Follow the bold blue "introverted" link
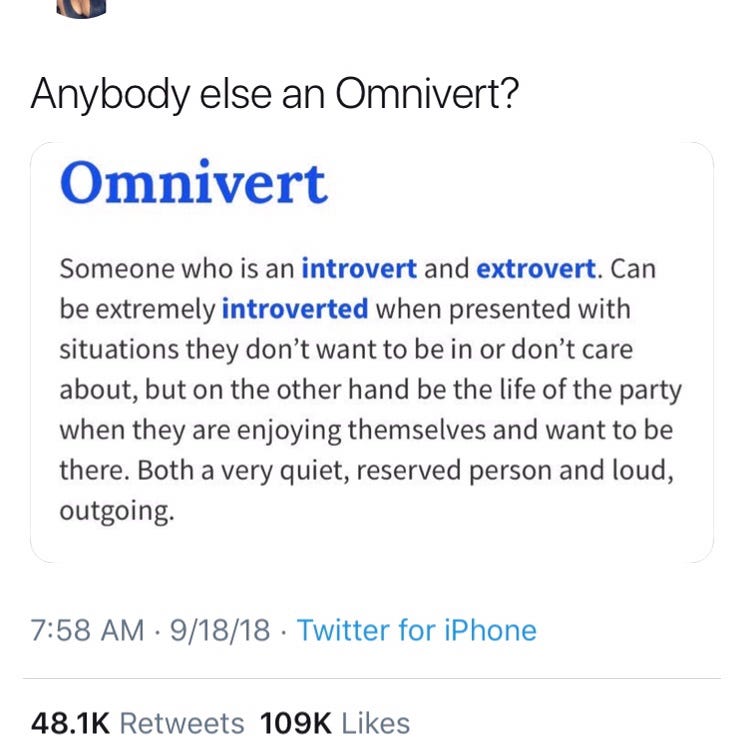746x756 pixels. 295,309
